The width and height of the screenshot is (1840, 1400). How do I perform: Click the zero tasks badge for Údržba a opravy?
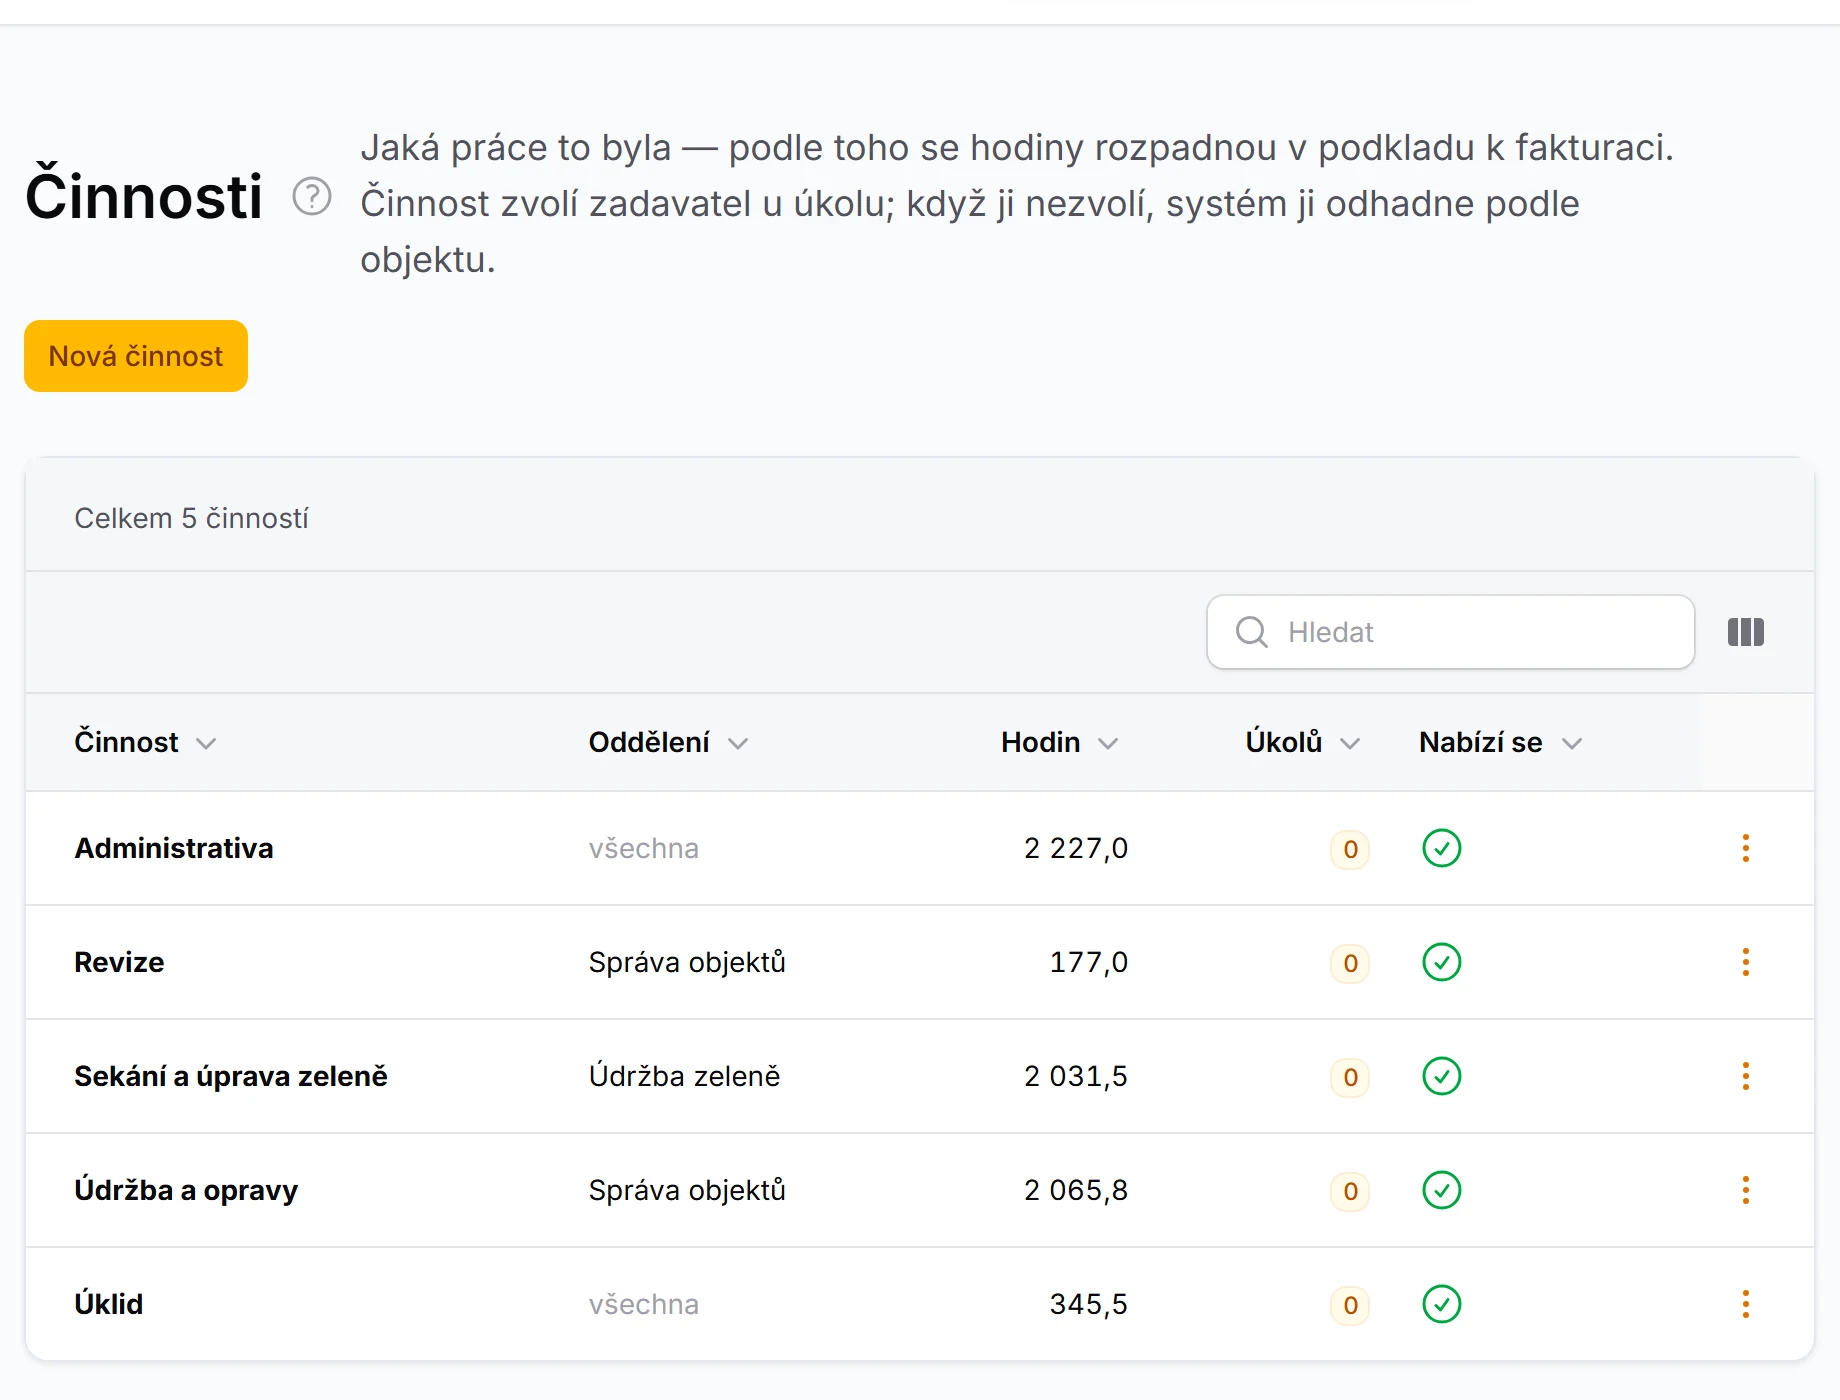click(1350, 1191)
